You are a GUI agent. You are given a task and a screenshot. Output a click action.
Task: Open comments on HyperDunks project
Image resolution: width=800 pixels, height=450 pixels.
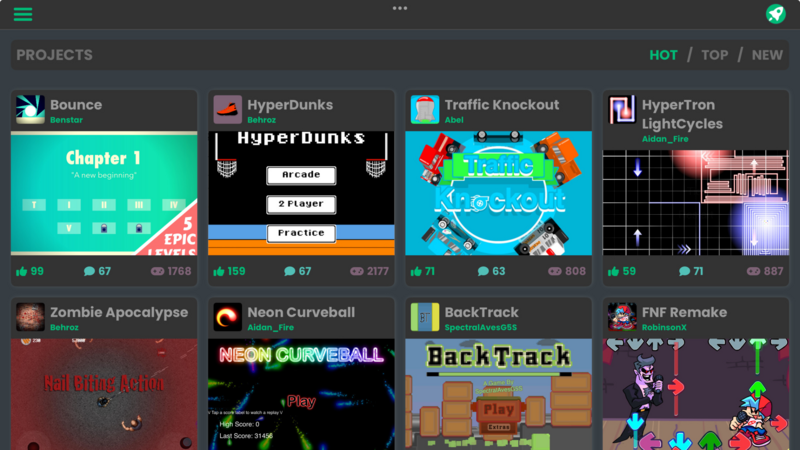coord(290,271)
